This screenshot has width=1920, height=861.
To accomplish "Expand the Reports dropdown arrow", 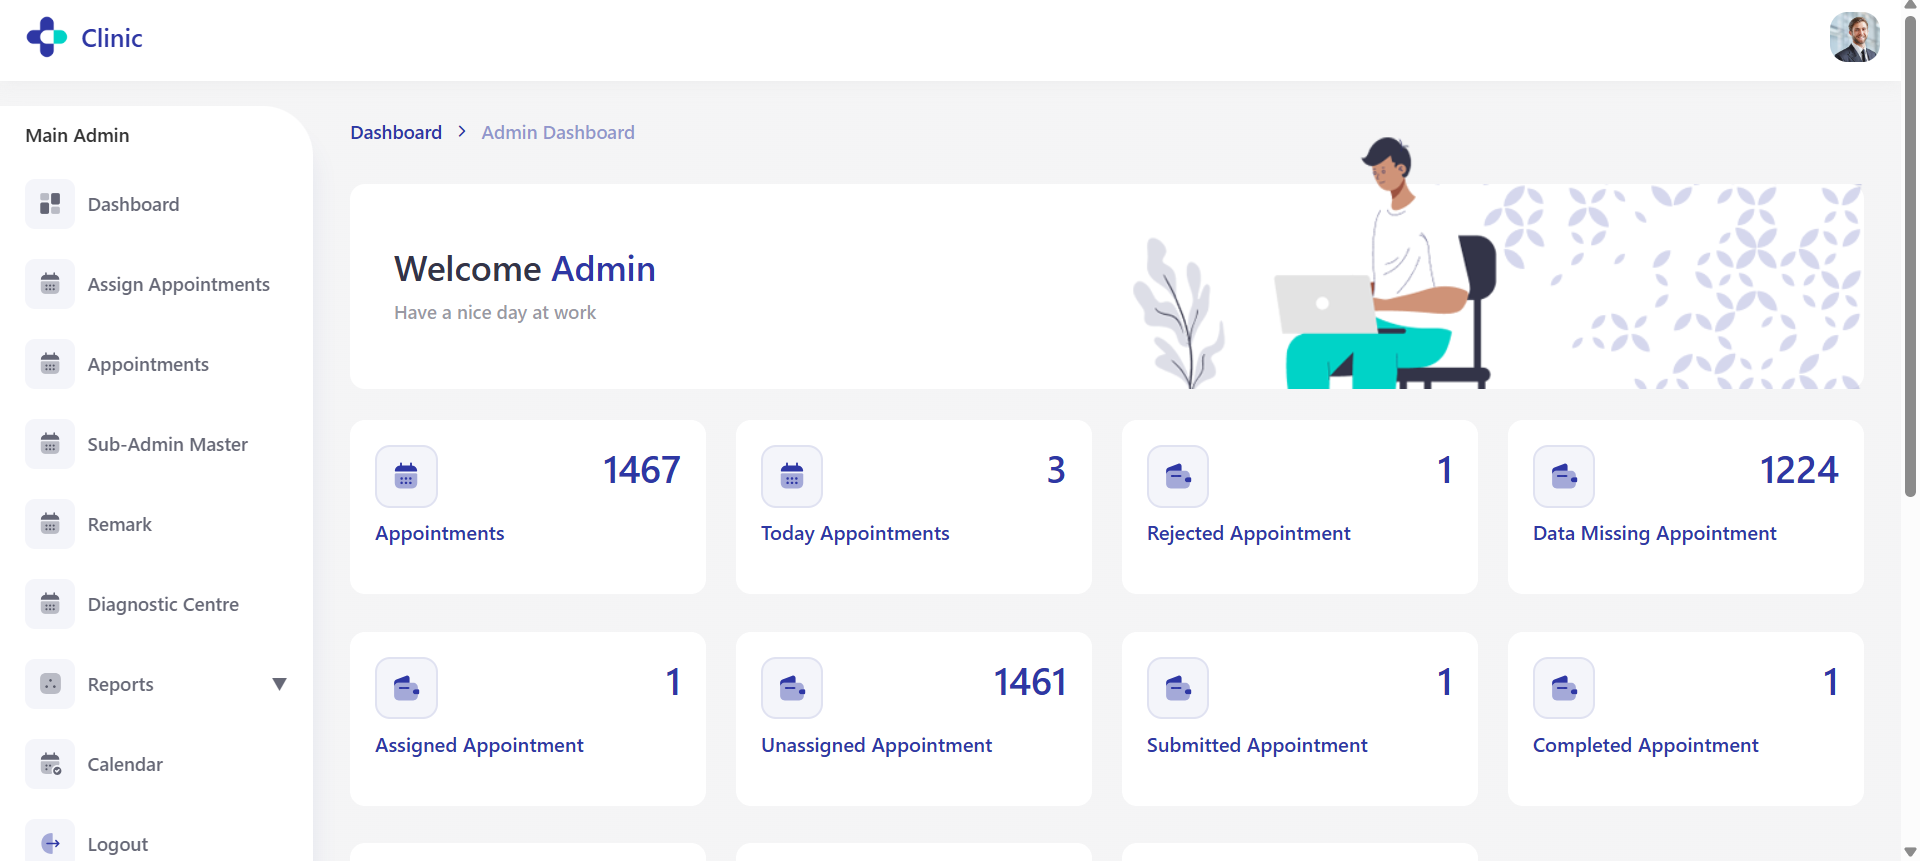I will coord(279,684).
